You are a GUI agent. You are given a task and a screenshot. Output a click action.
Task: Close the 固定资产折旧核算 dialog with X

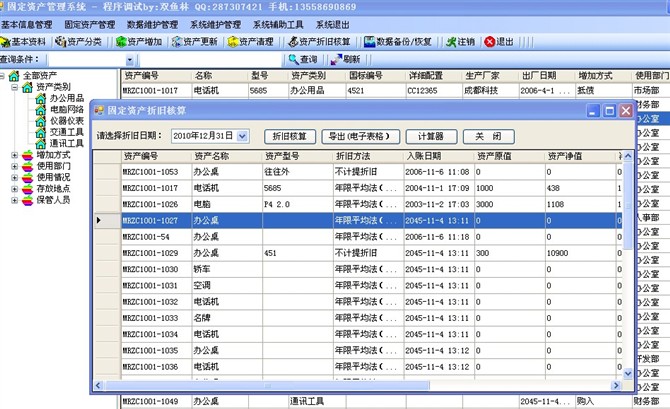click(x=626, y=111)
